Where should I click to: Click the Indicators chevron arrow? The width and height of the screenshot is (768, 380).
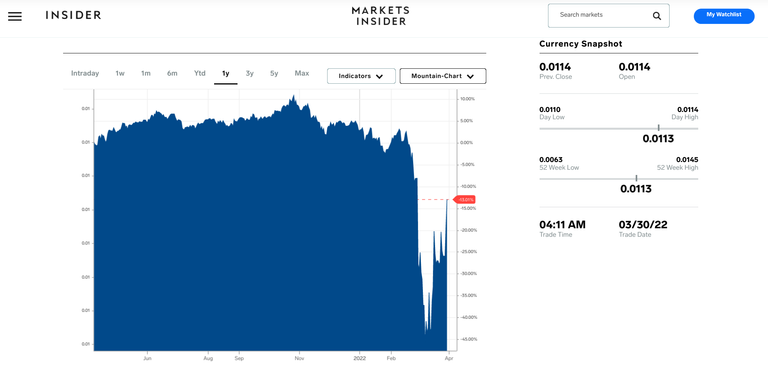(x=379, y=76)
